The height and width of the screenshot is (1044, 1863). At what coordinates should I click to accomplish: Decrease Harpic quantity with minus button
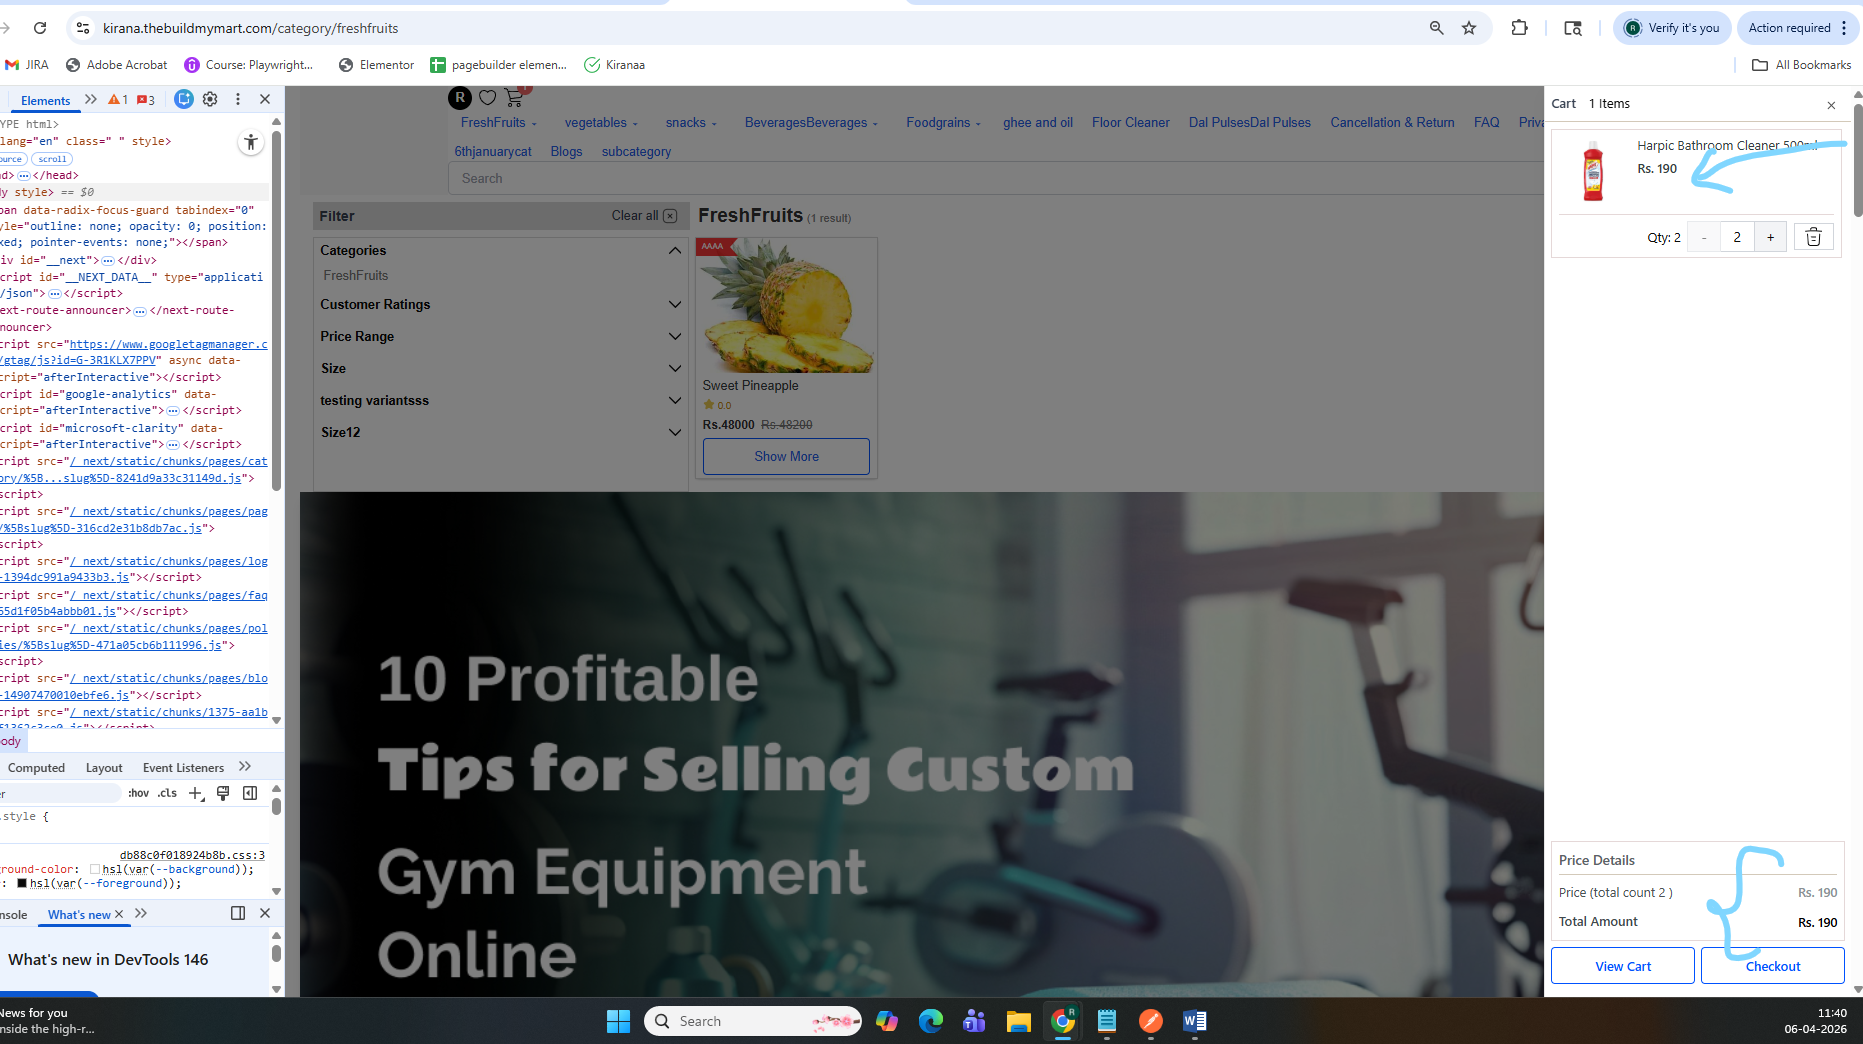pos(1704,237)
